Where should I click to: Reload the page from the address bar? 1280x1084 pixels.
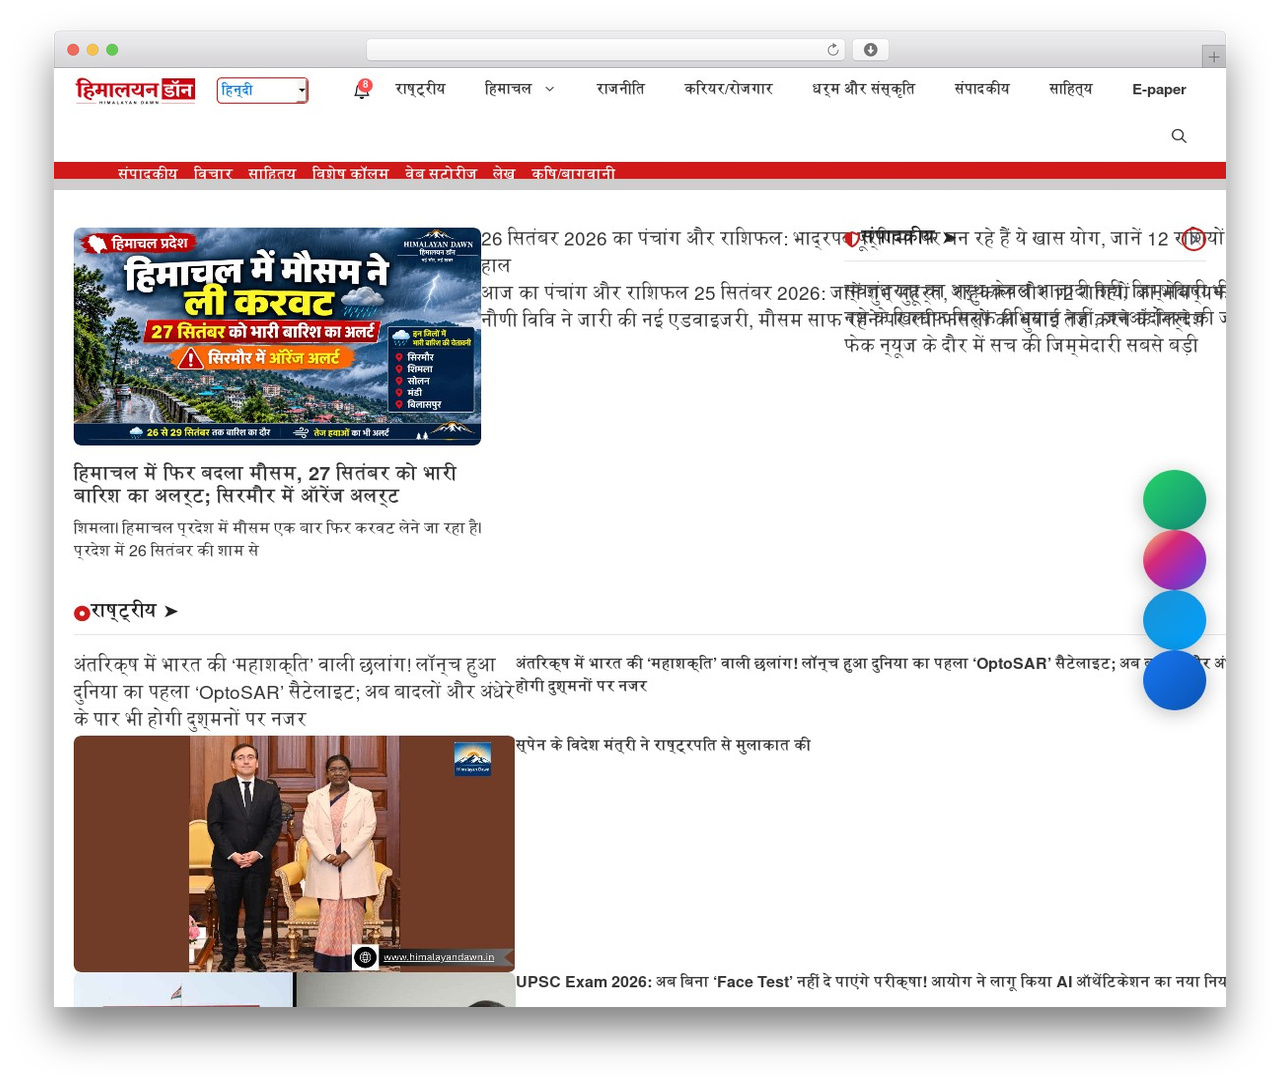click(833, 50)
